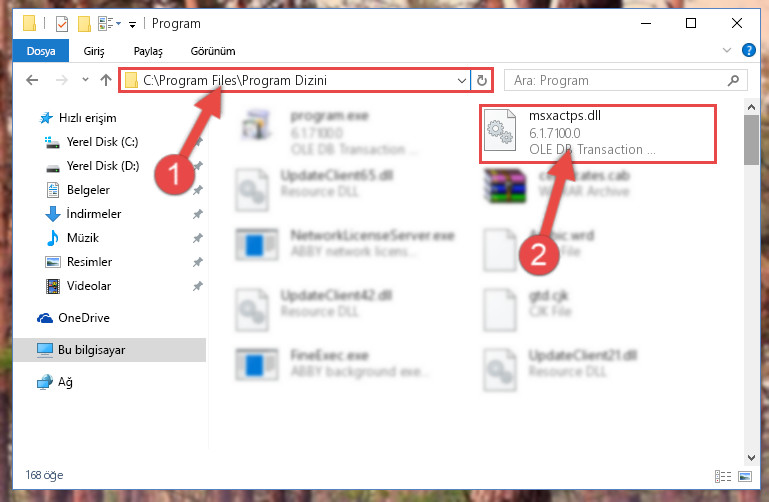Click the new folder icon in title bar

coord(84,24)
